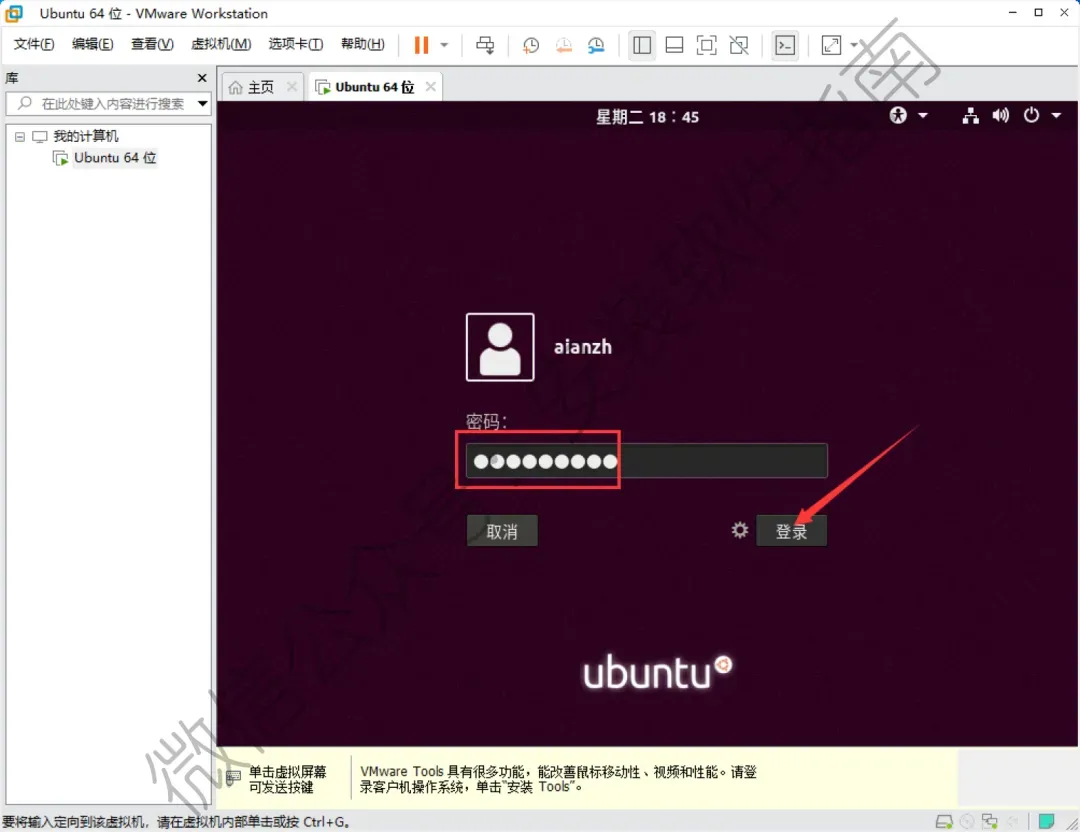Click the sound card status bar icon

tap(1013, 821)
